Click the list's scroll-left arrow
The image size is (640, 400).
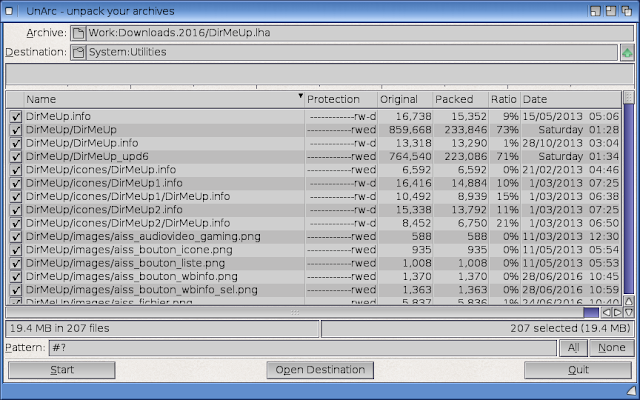pyautogui.click(x=607, y=313)
